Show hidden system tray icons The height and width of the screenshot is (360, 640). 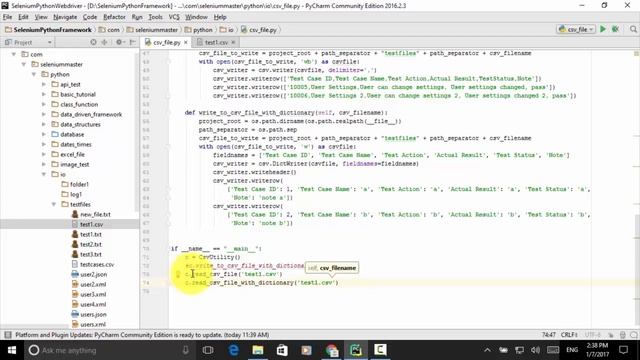[487, 350]
